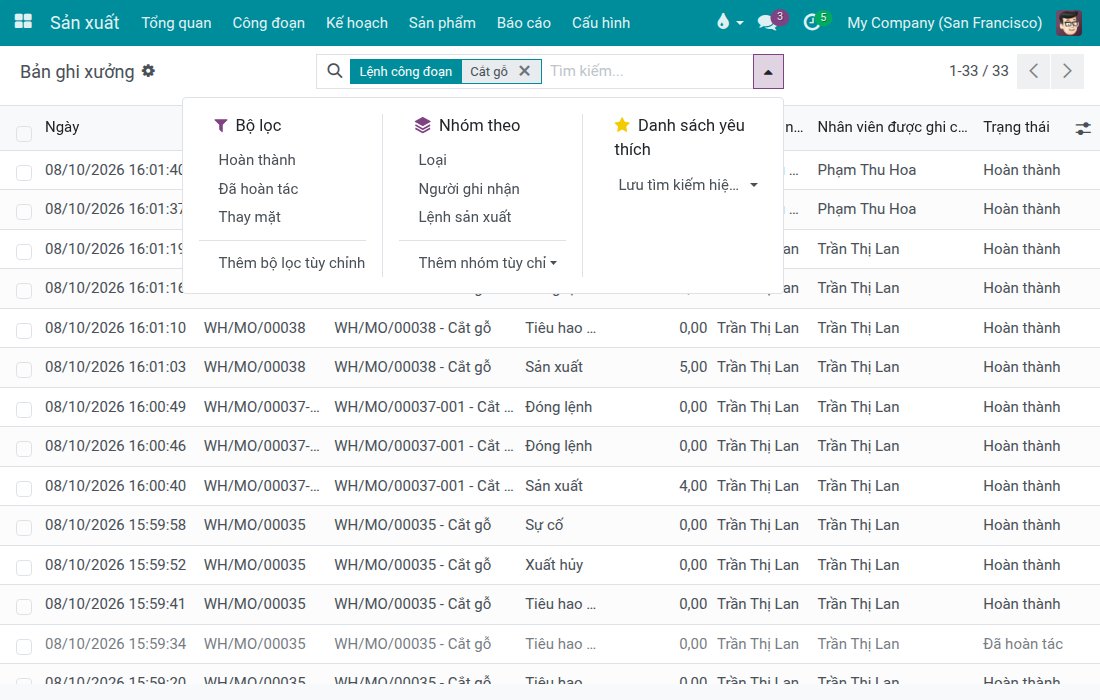Remove the Cắt gỗ filter tag

pos(524,71)
